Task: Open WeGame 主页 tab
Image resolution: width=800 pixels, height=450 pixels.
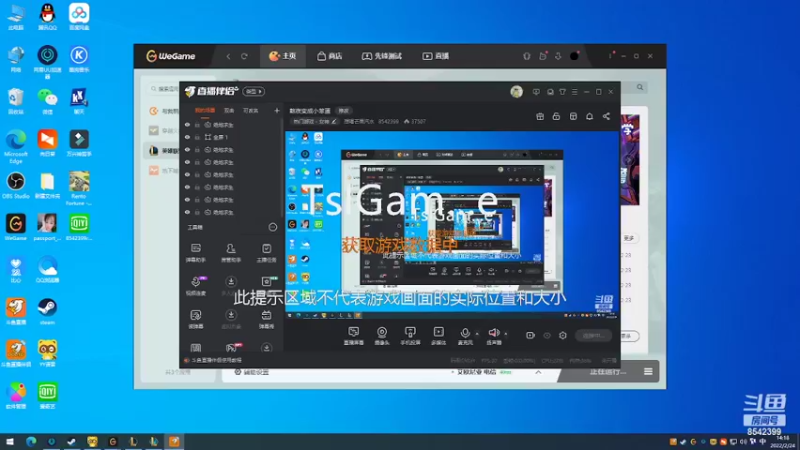Action: pos(283,56)
